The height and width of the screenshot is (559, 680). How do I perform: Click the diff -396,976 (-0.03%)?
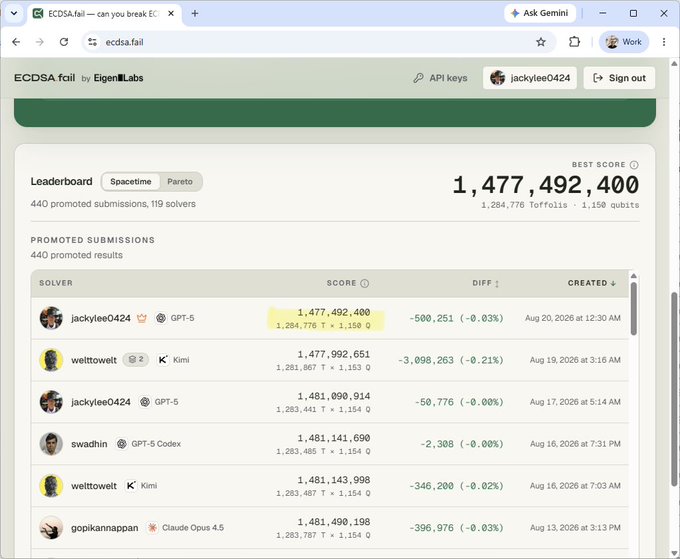pos(456,528)
